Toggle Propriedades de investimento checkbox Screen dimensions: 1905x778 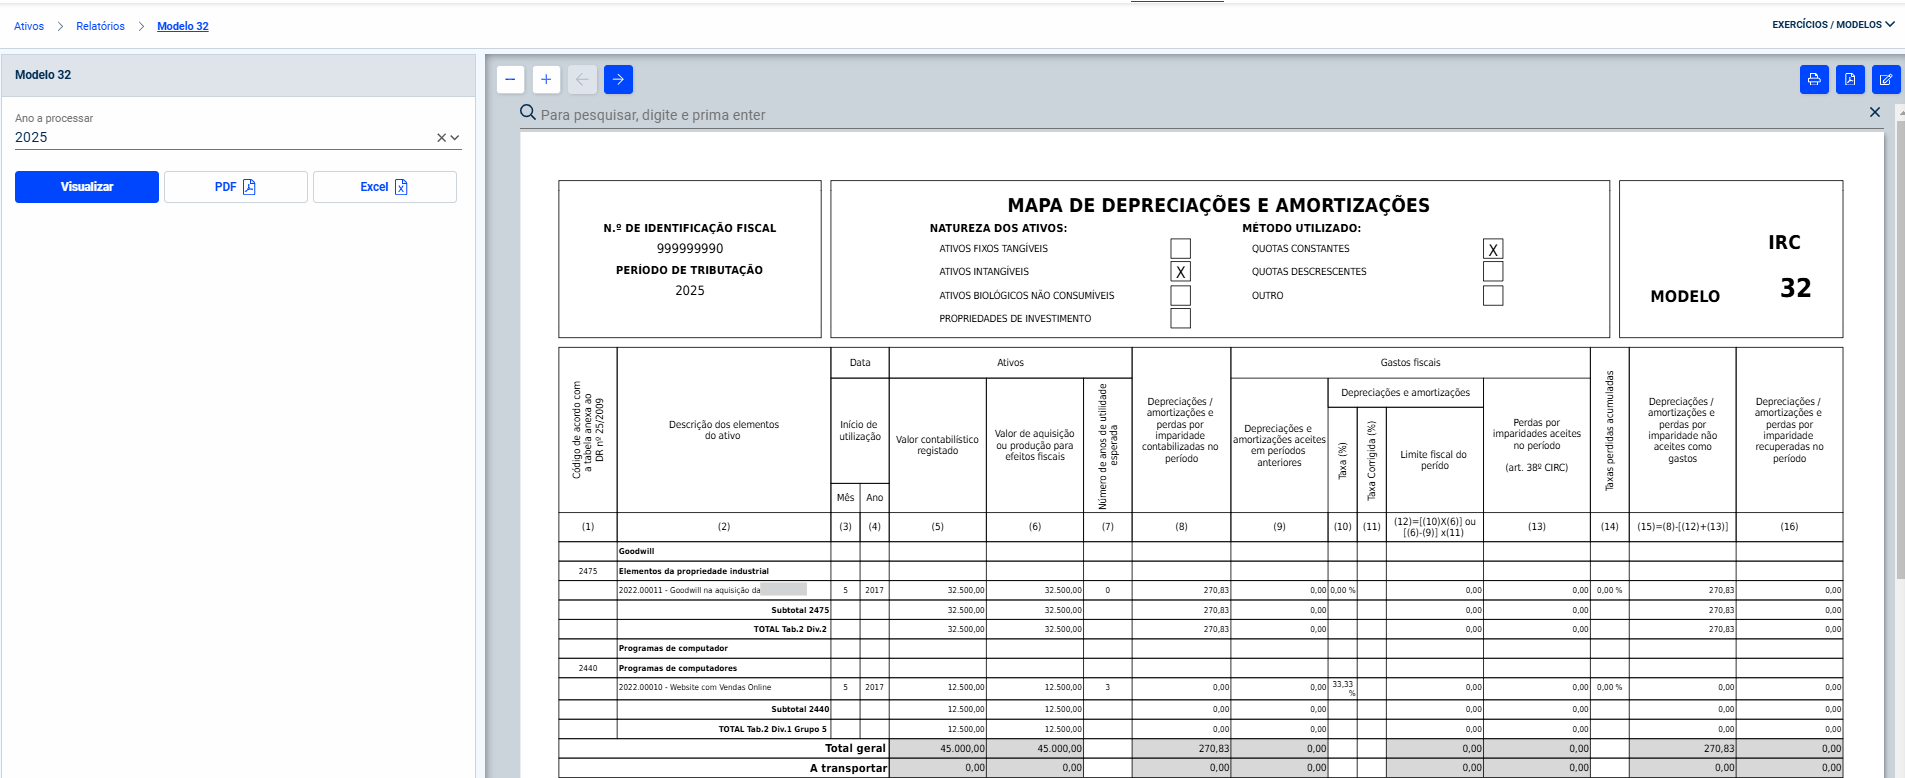pyautogui.click(x=1181, y=318)
